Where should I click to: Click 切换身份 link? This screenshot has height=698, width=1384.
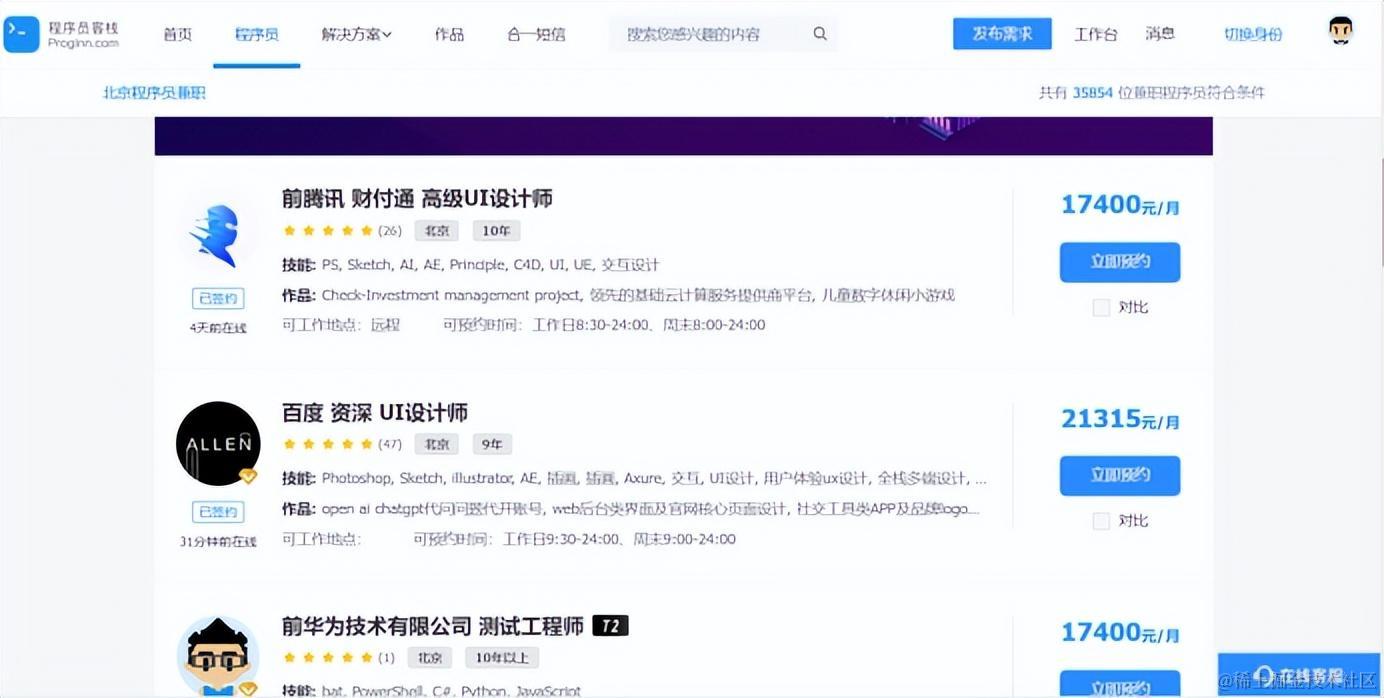tap(1253, 34)
